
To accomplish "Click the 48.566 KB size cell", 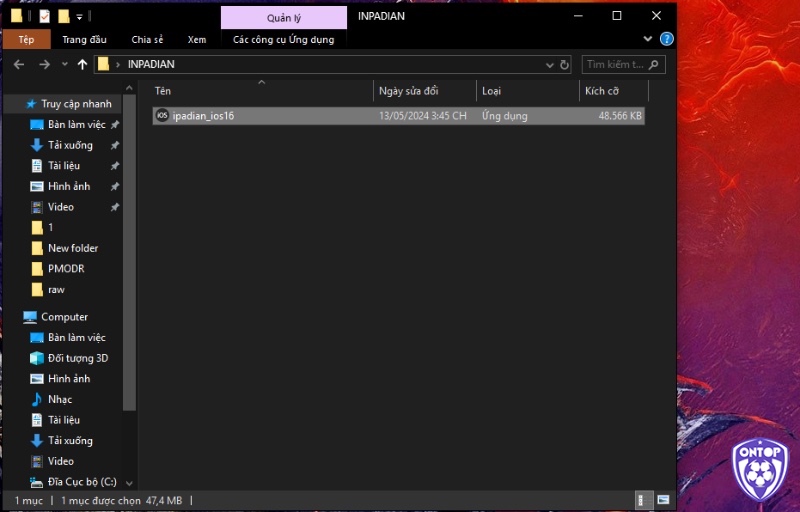I will pos(620,116).
